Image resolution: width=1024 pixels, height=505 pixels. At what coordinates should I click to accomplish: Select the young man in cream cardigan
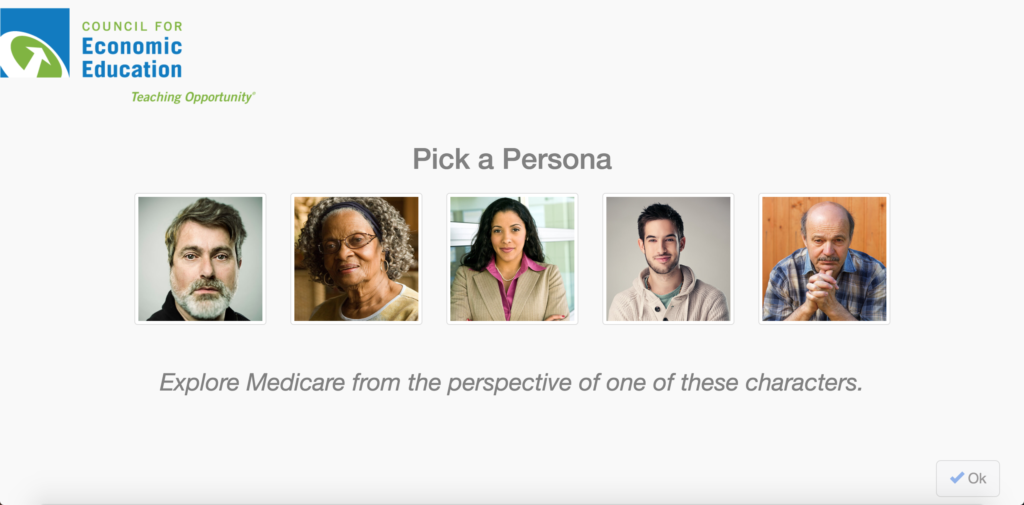[x=668, y=258]
